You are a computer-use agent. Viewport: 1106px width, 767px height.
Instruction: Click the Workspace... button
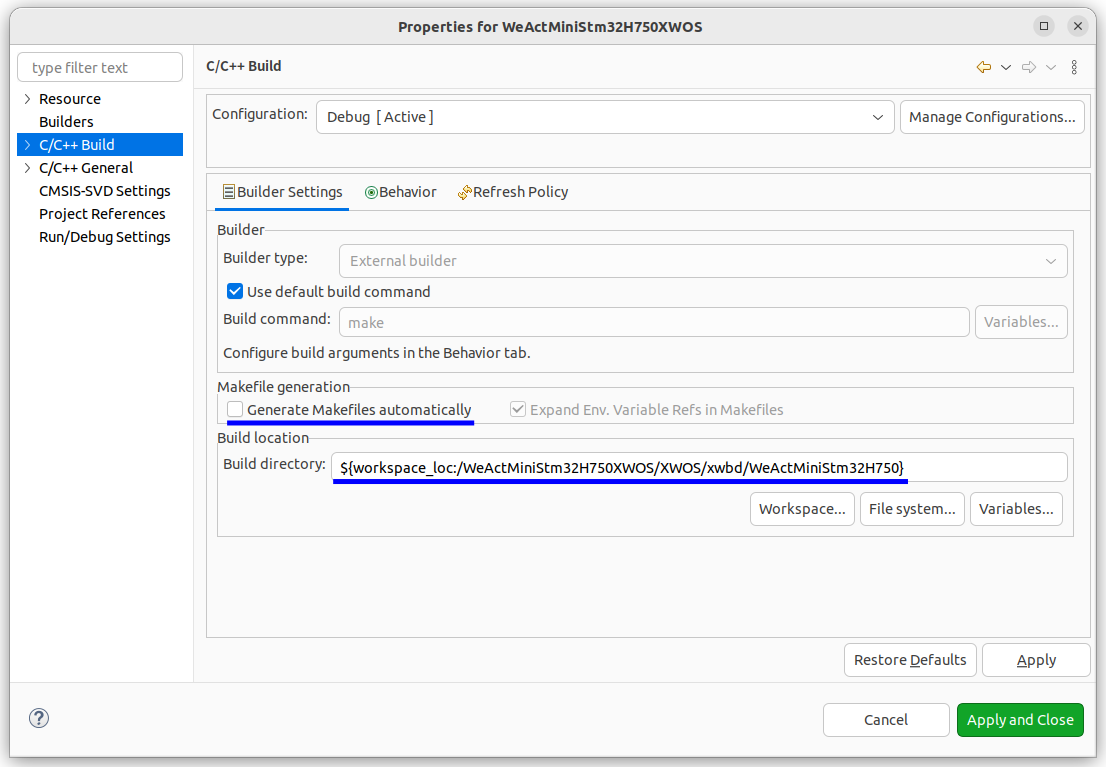[x=802, y=509]
